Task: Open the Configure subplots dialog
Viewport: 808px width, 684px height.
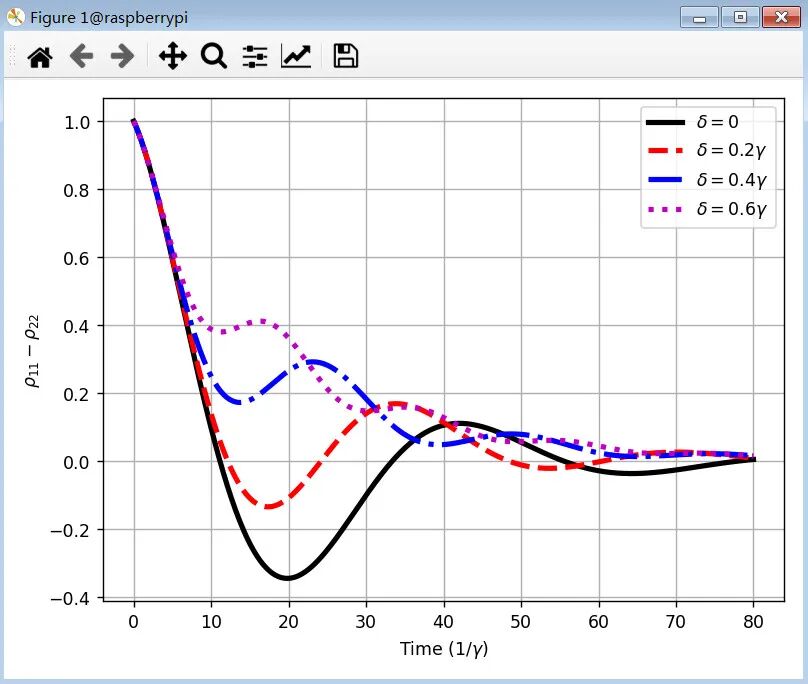Action: [255, 57]
